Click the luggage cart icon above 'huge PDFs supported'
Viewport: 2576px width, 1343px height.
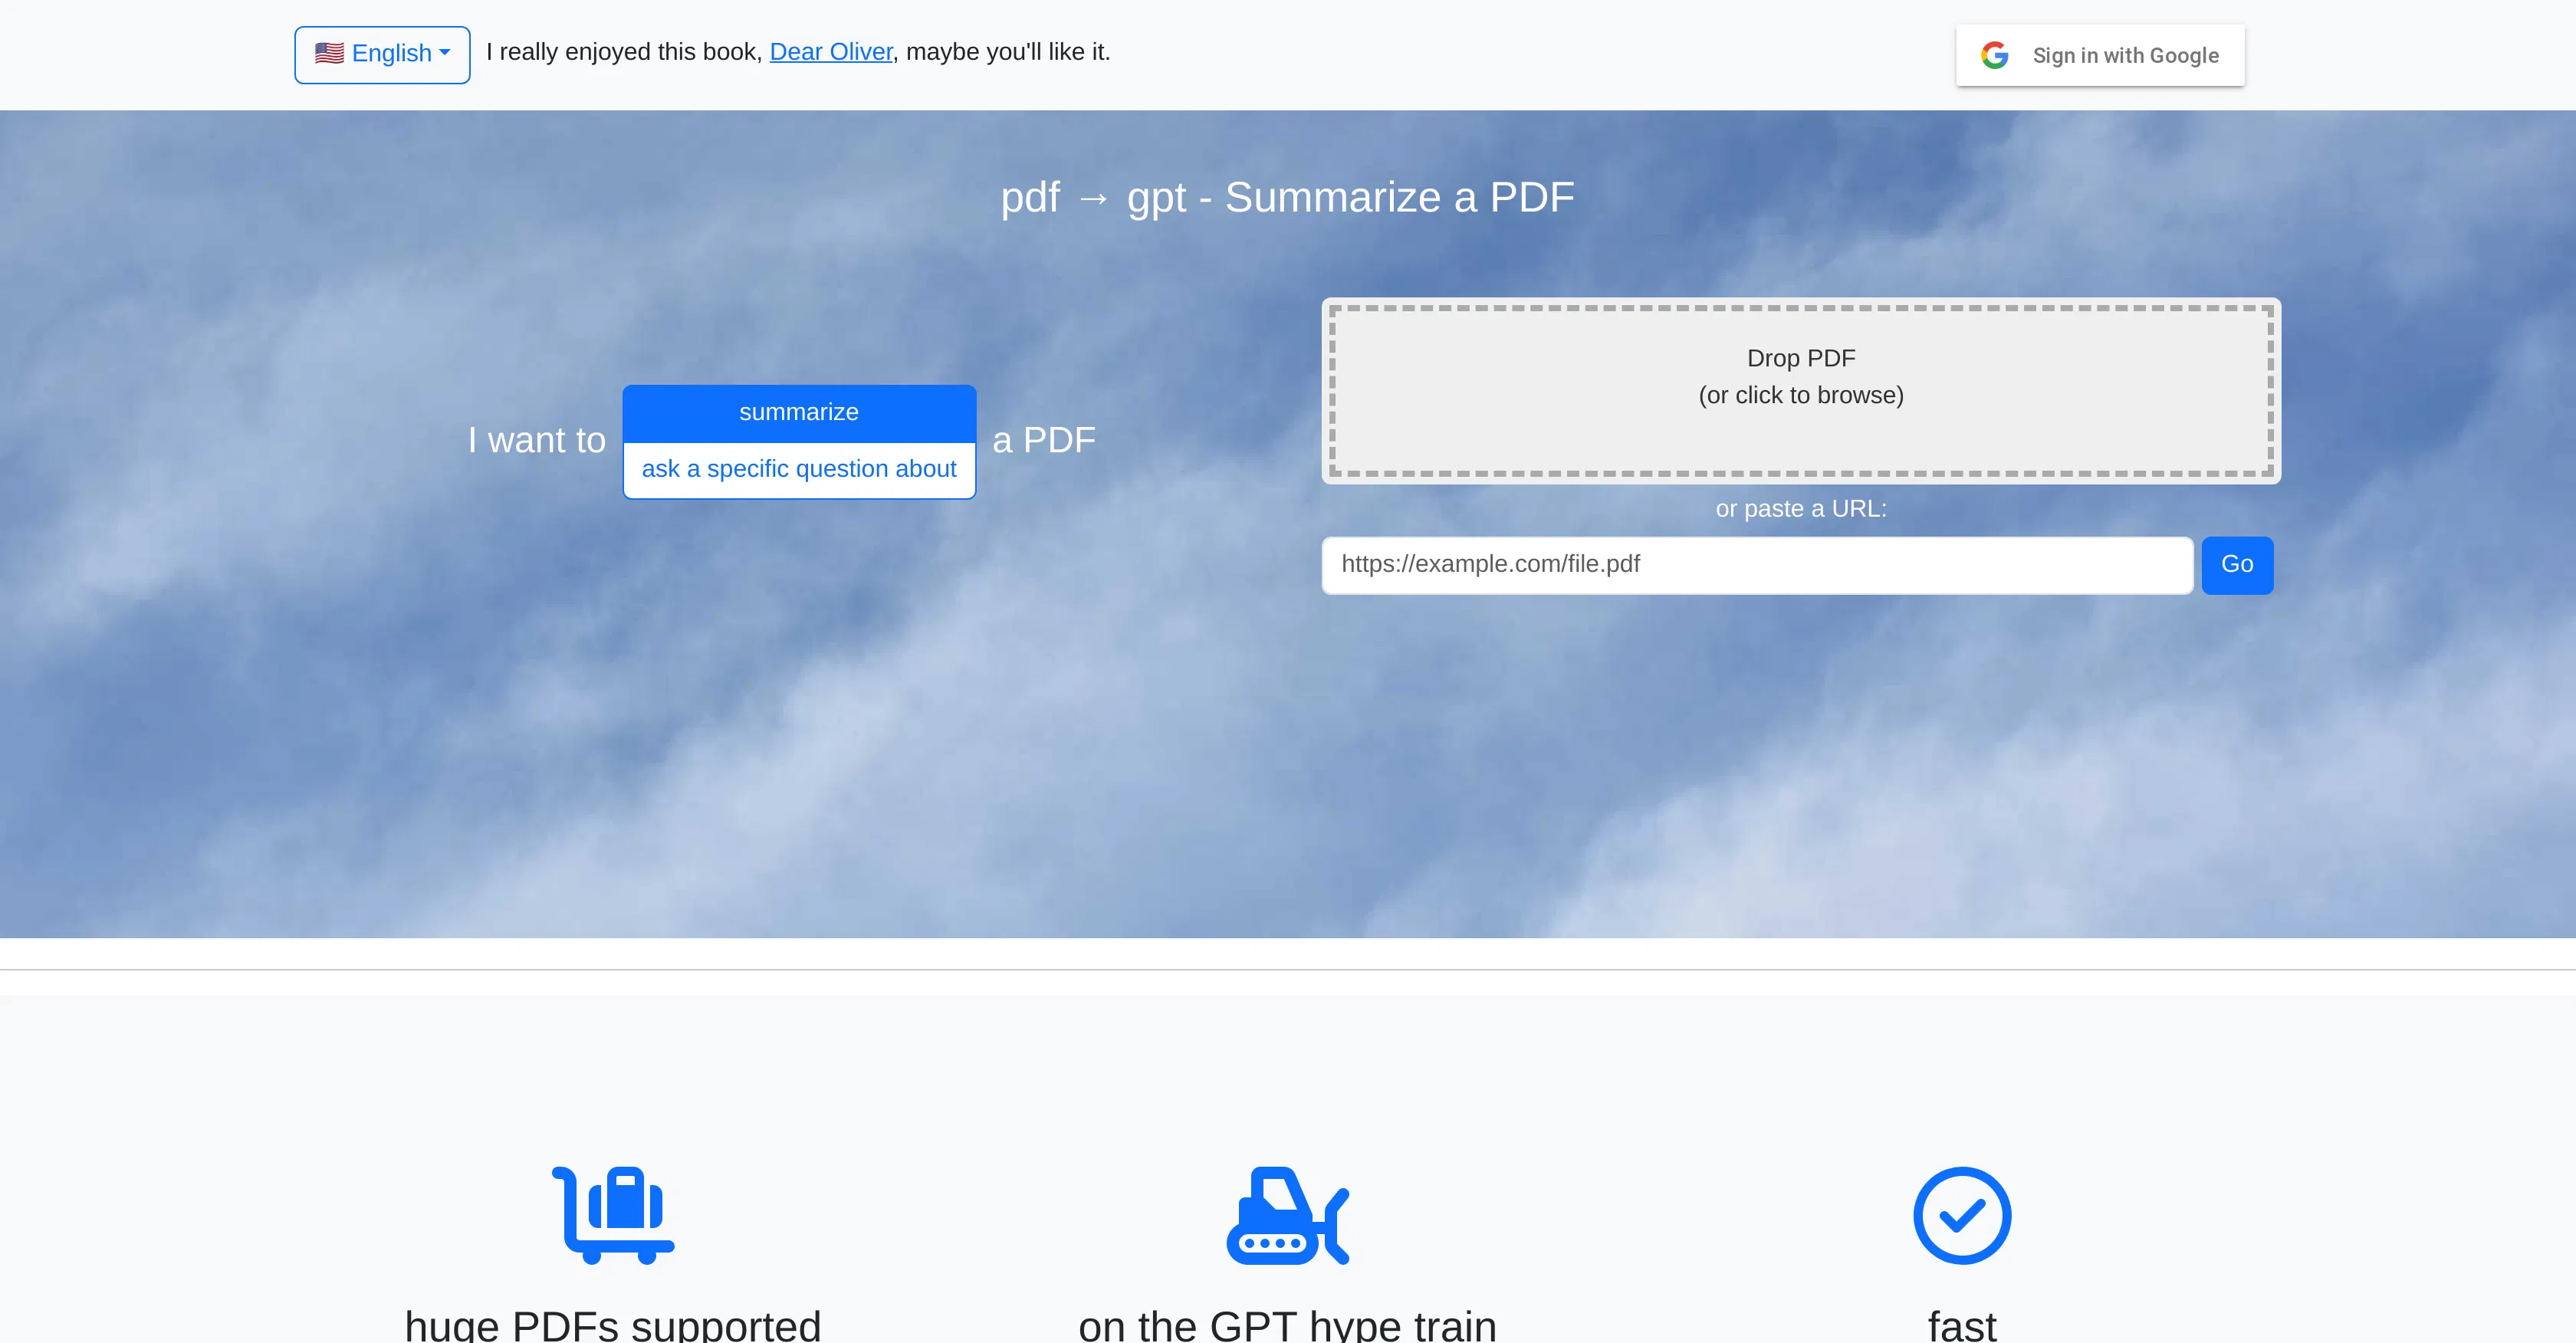[x=612, y=1215]
